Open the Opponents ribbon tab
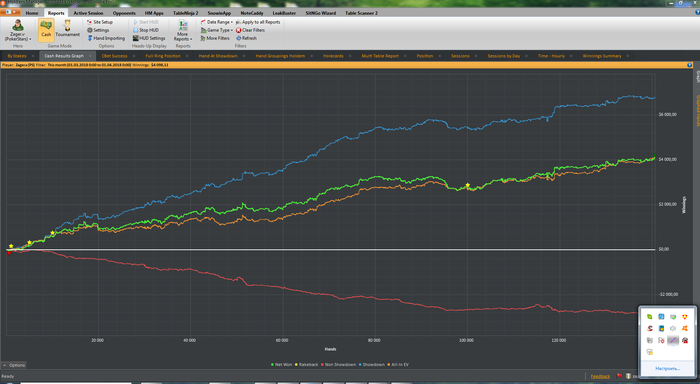The width and height of the screenshot is (700, 384). pos(124,13)
